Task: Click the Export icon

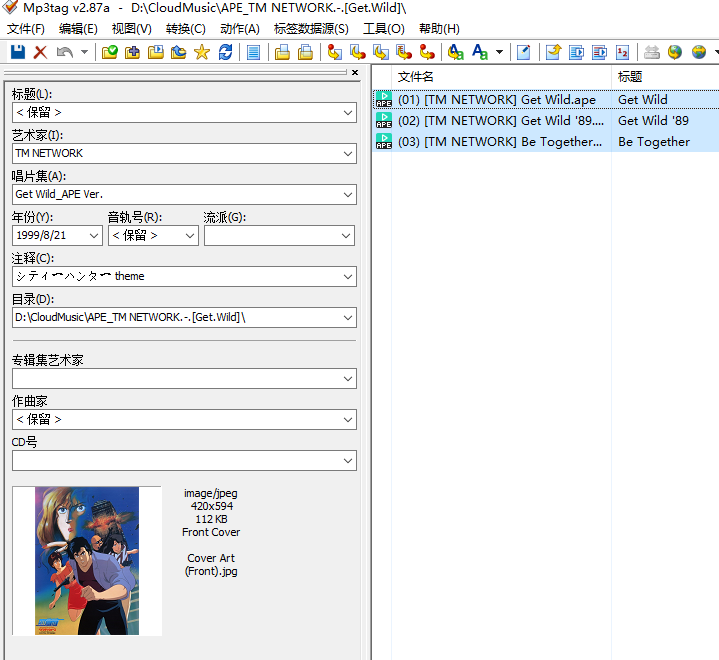Action: pos(553,52)
